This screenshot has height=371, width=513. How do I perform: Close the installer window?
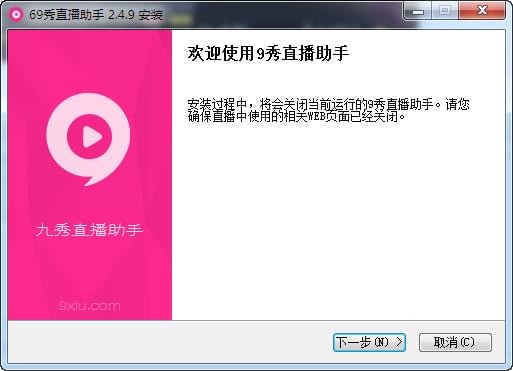pyautogui.click(x=482, y=11)
